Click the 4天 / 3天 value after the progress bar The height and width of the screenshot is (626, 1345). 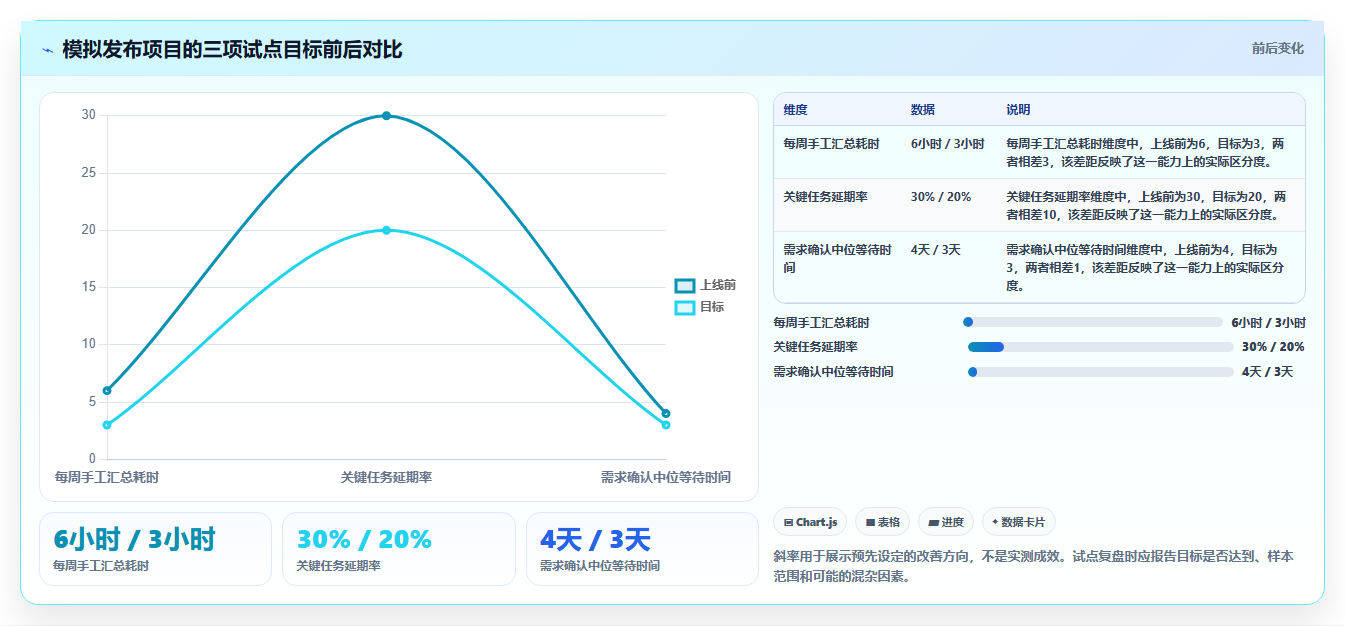point(1267,372)
